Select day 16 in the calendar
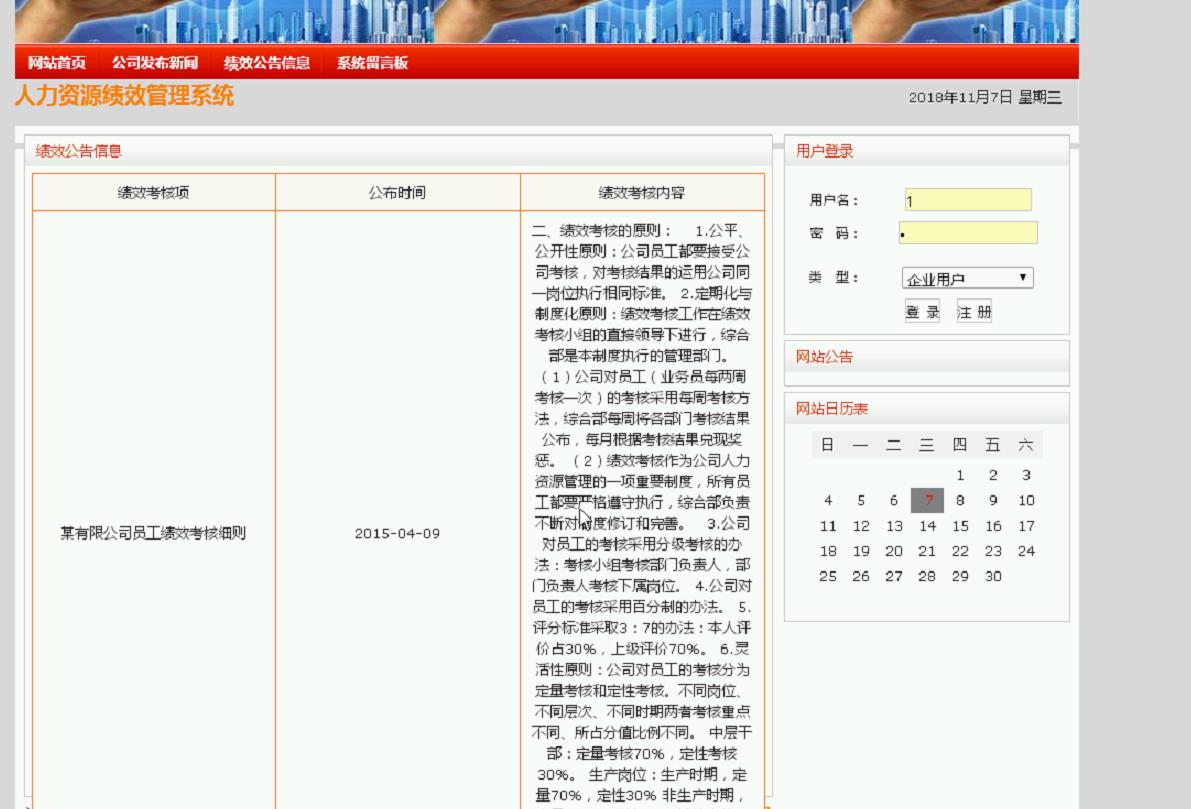The height and width of the screenshot is (809, 1191). [993, 526]
